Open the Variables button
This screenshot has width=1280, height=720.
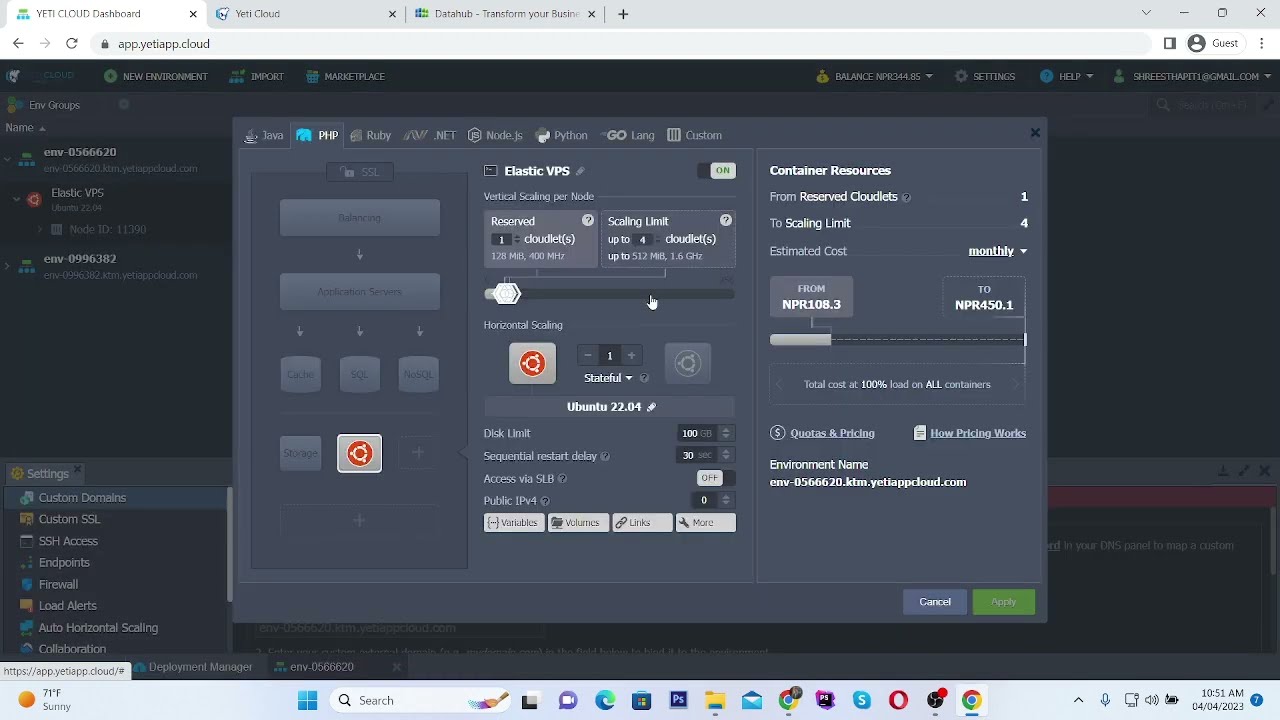click(514, 523)
